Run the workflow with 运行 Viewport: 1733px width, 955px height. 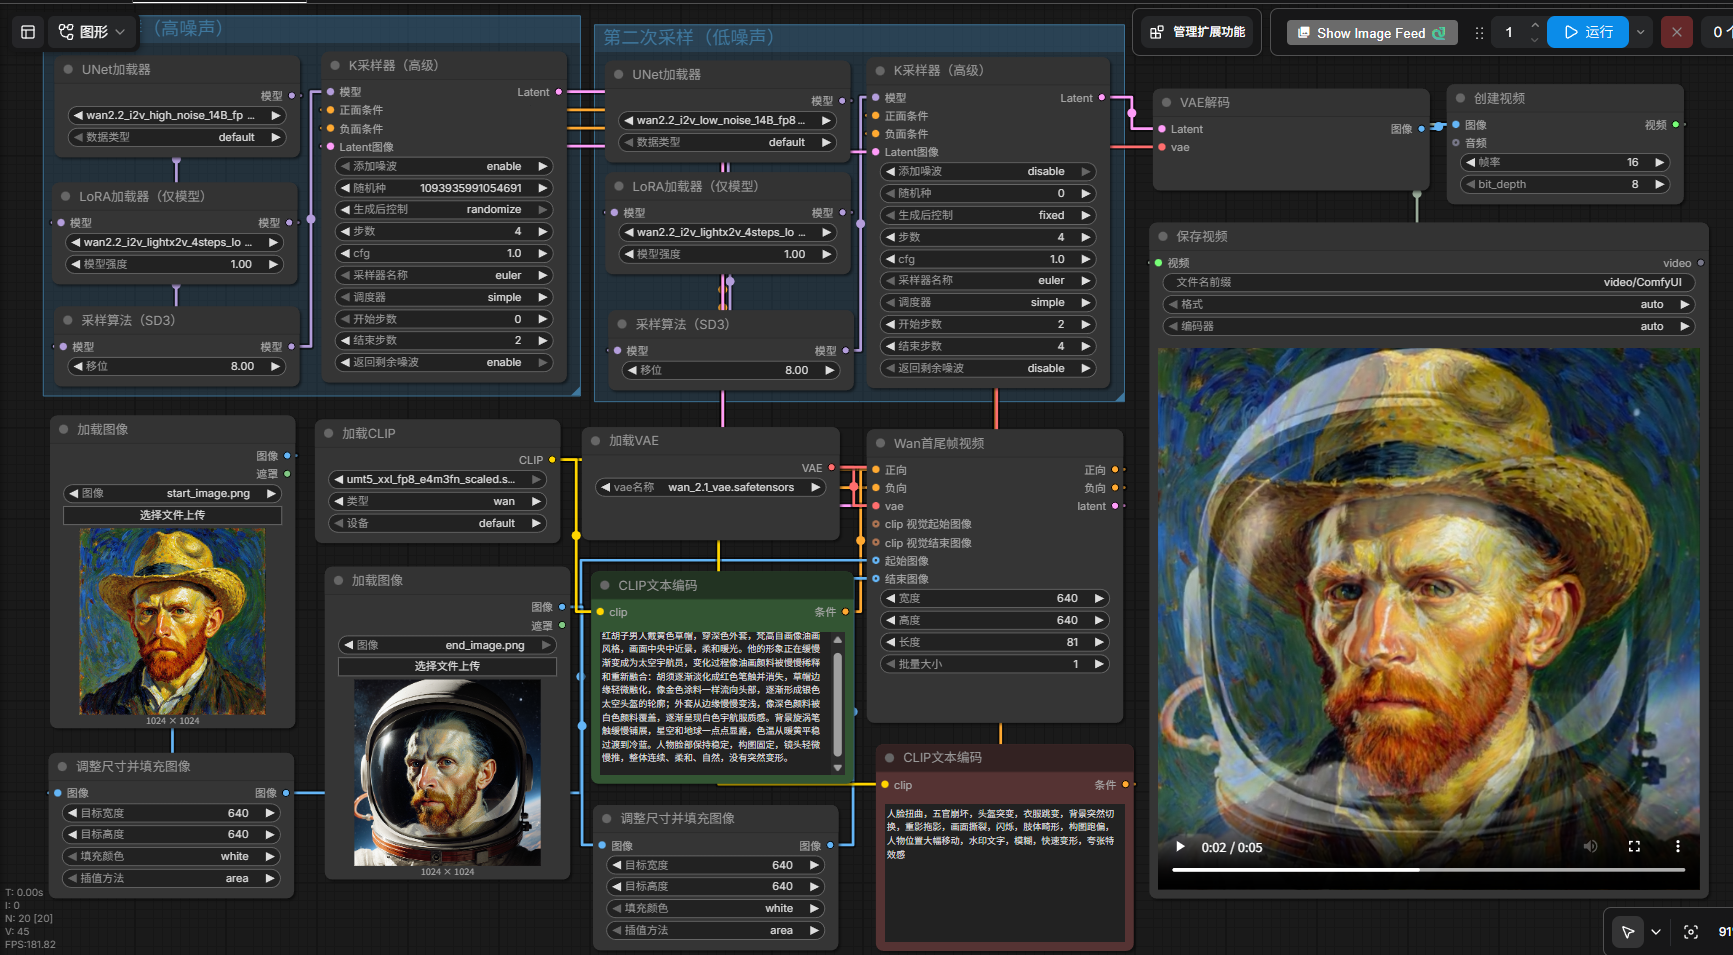coord(1588,32)
